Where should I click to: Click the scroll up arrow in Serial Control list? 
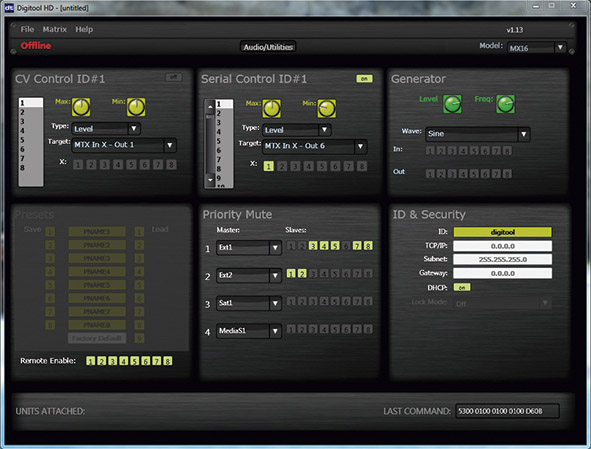(x=210, y=107)
